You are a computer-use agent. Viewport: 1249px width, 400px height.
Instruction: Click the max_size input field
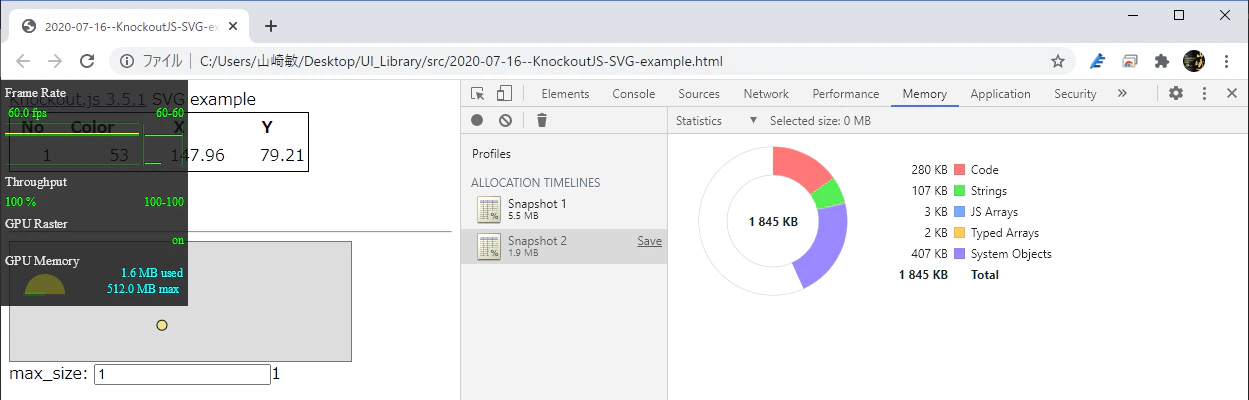[x=183, y=374]
